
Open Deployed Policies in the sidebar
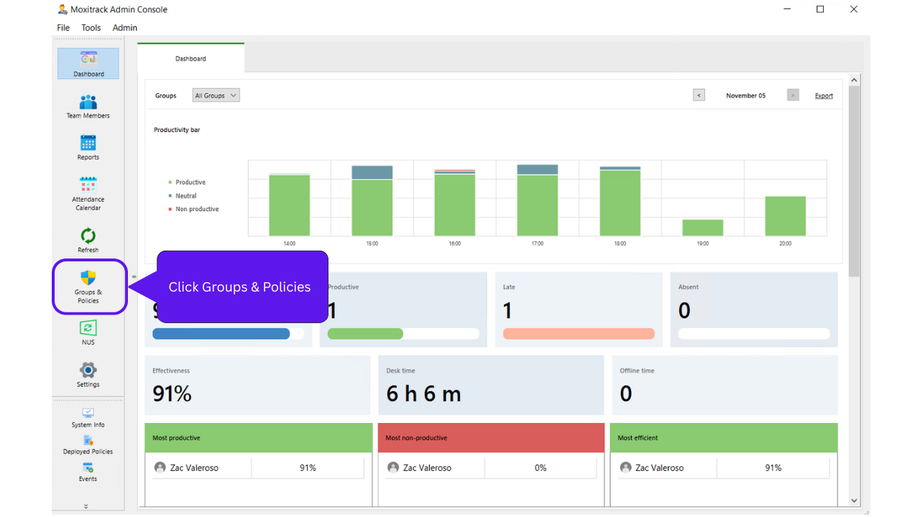(x=88, y=444)
